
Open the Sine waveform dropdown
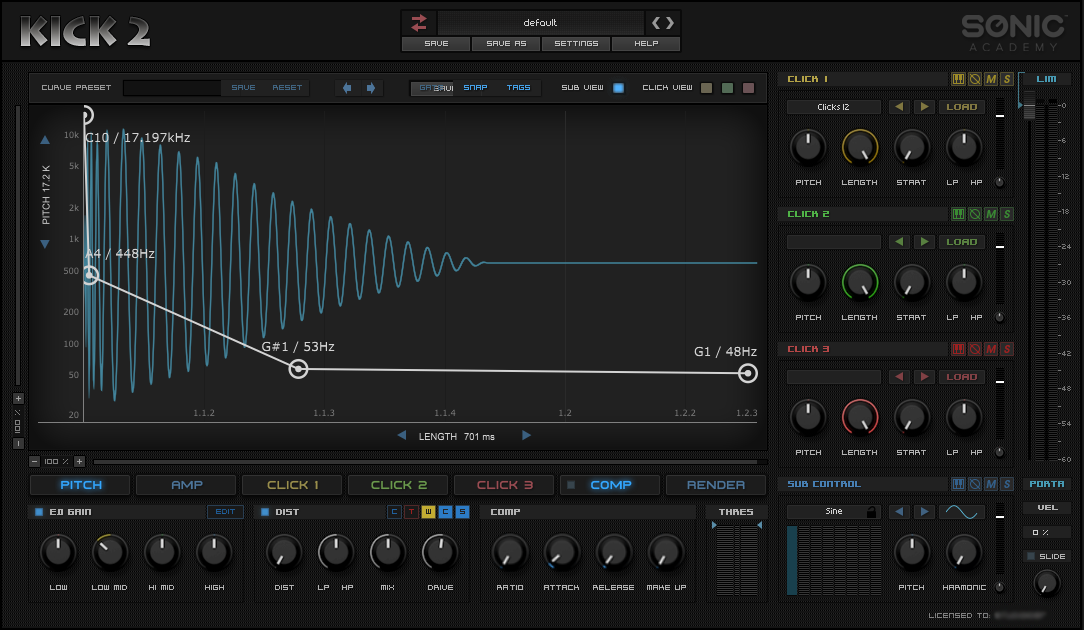click(x=834, y=512)
